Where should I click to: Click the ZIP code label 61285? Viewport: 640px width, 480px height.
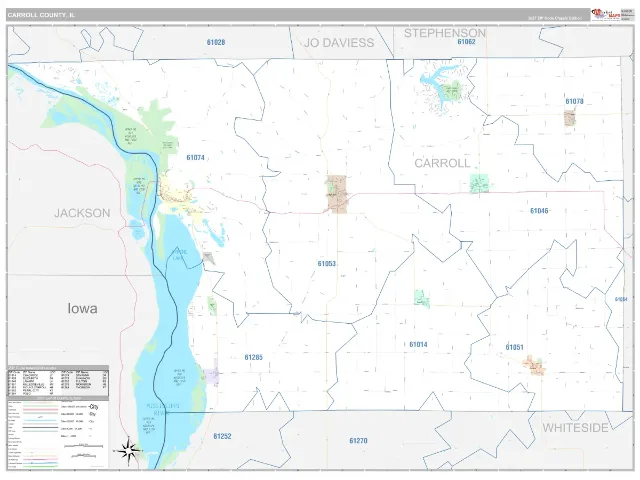tap(253, 358)
